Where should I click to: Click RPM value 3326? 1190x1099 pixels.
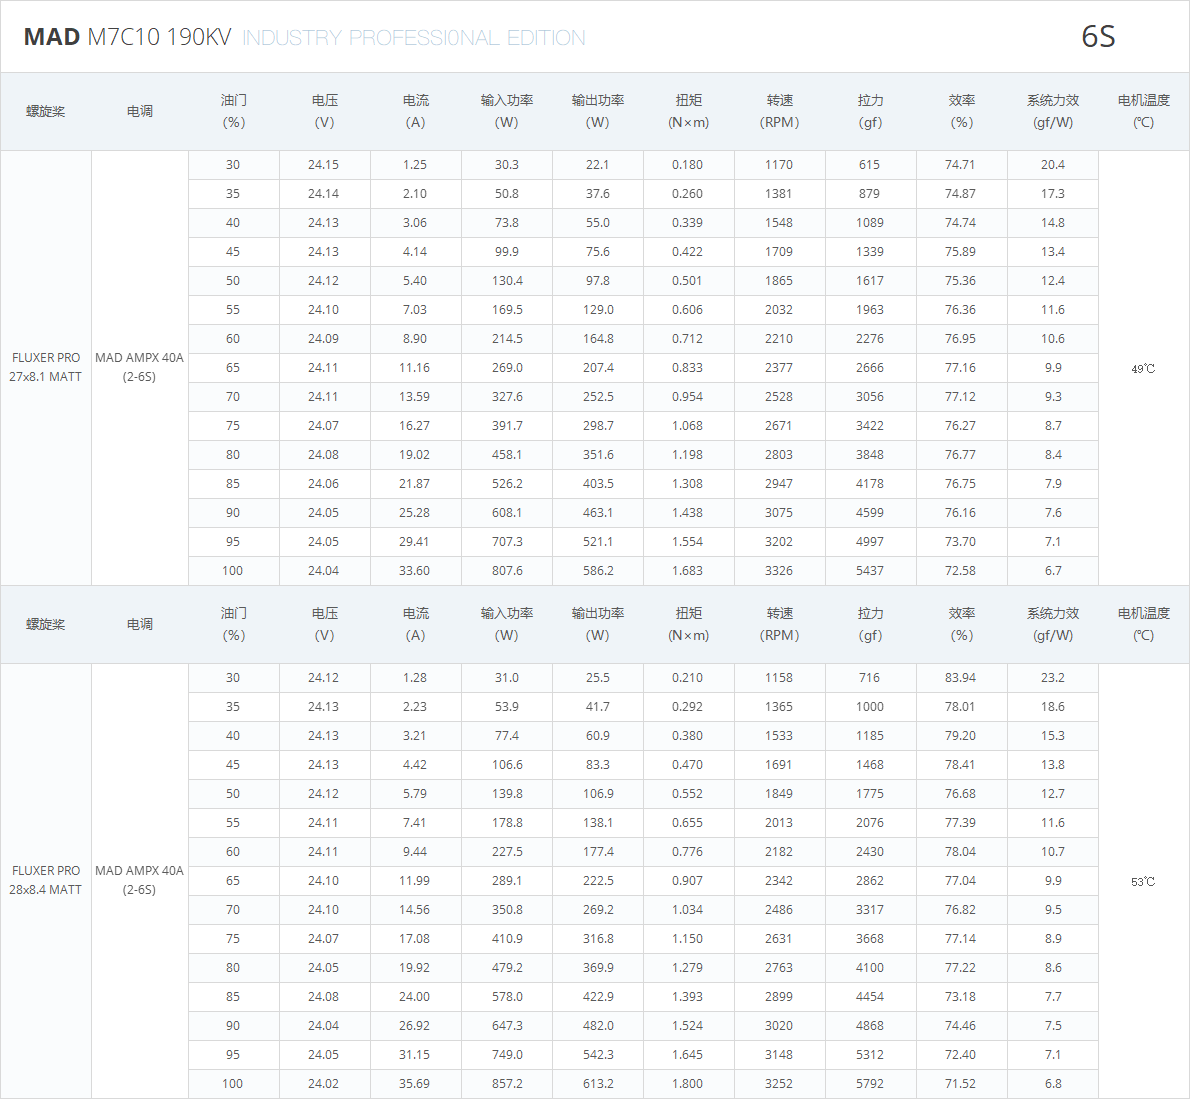[x=779, y=571]
